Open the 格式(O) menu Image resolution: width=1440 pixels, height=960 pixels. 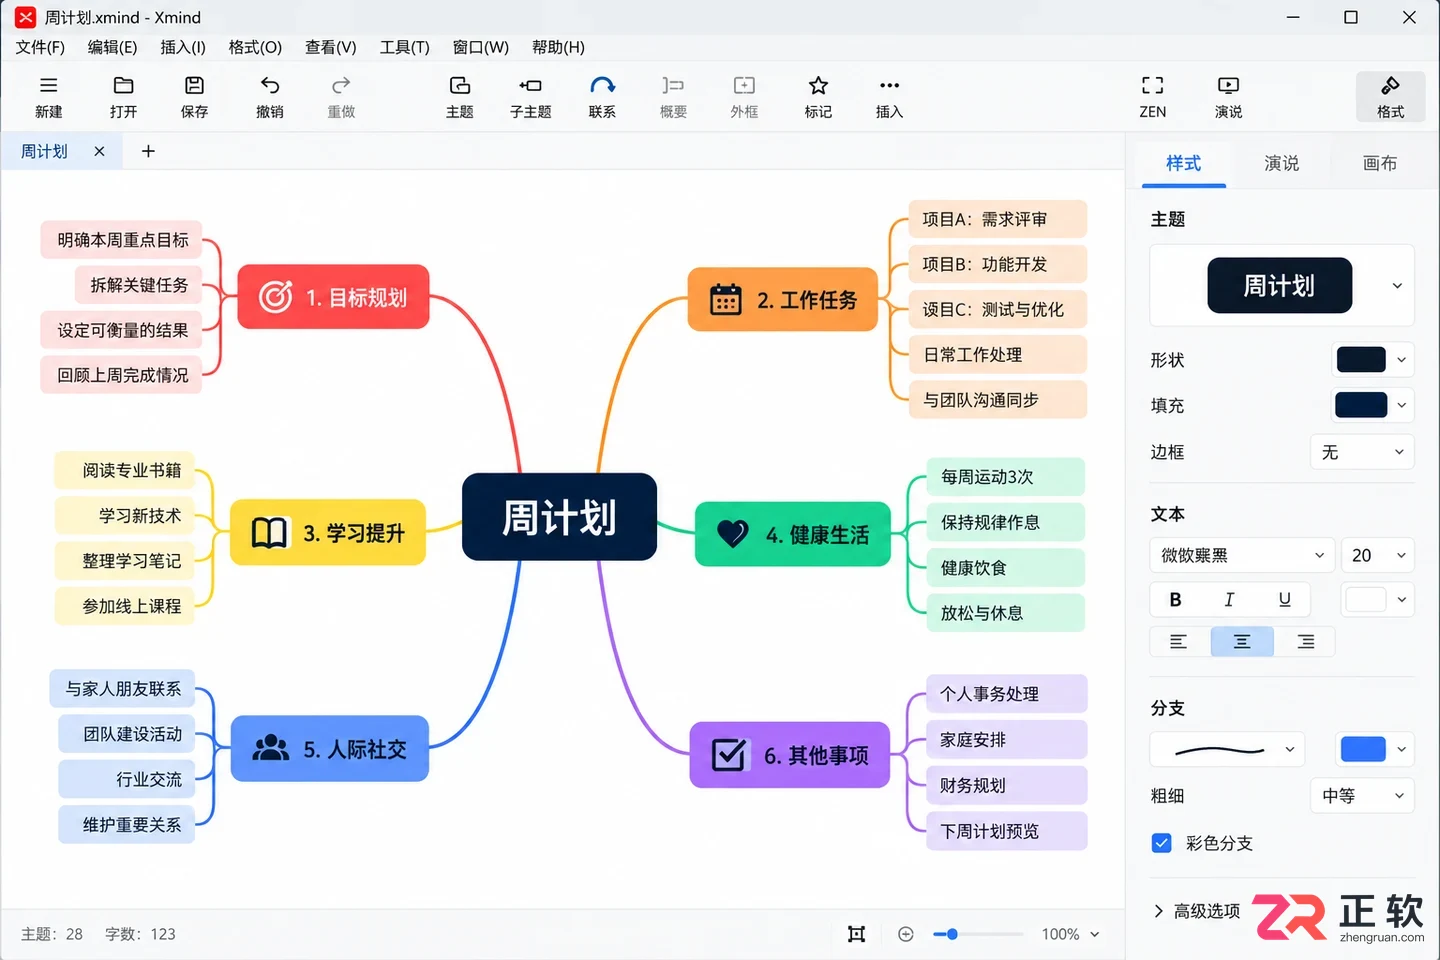(255, 47)
